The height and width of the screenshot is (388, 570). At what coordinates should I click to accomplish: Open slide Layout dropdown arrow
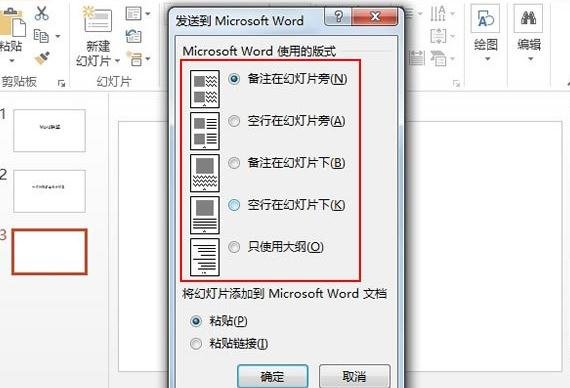148,13
